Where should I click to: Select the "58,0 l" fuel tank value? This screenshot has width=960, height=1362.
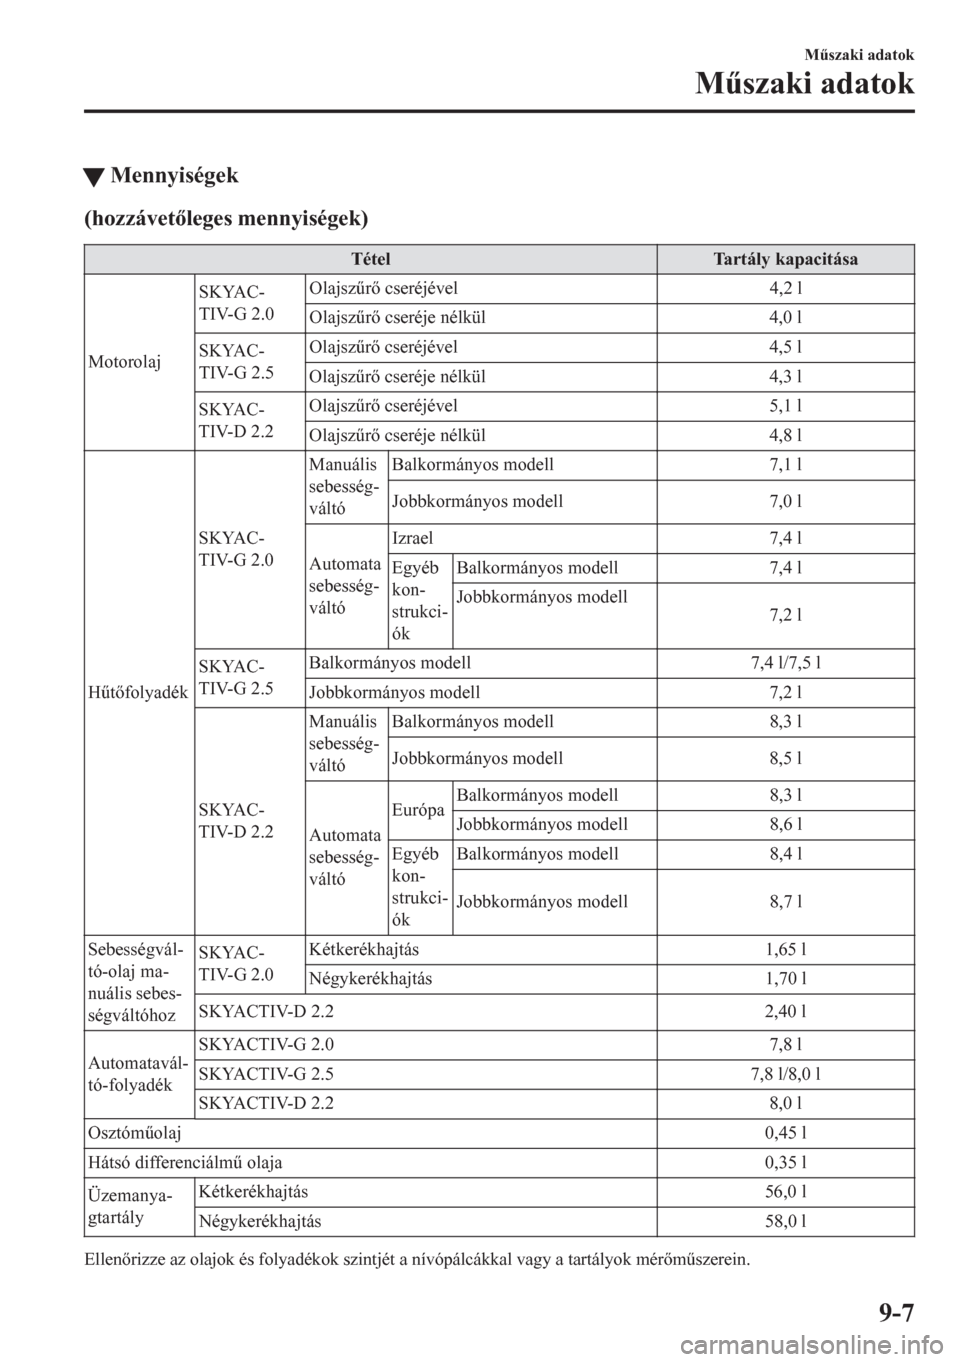(786, 1221)
